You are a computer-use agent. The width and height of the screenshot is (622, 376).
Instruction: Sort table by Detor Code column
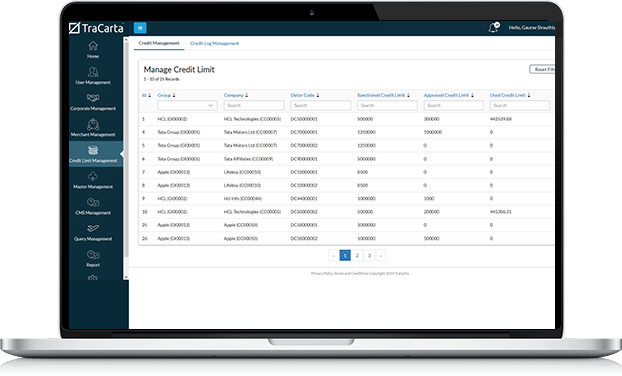[x=305, y=95]
